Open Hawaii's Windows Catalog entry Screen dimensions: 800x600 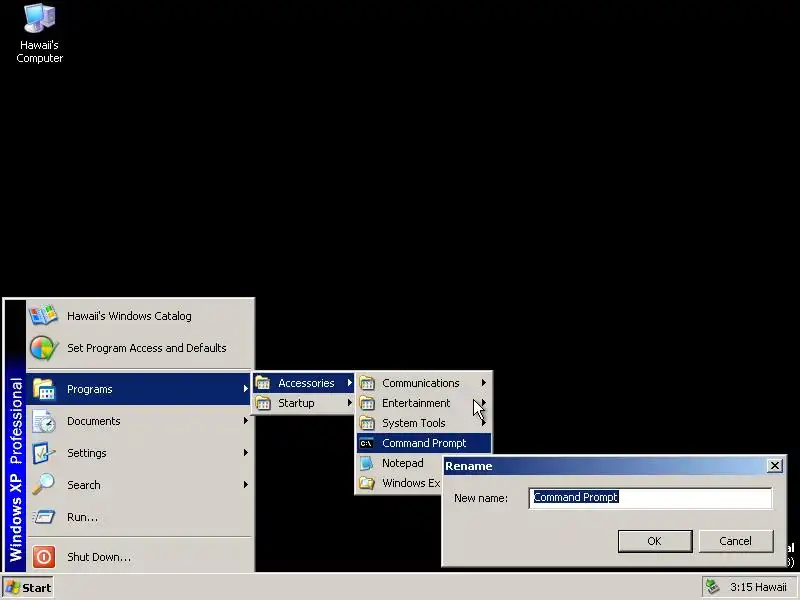tap(140, 315)
